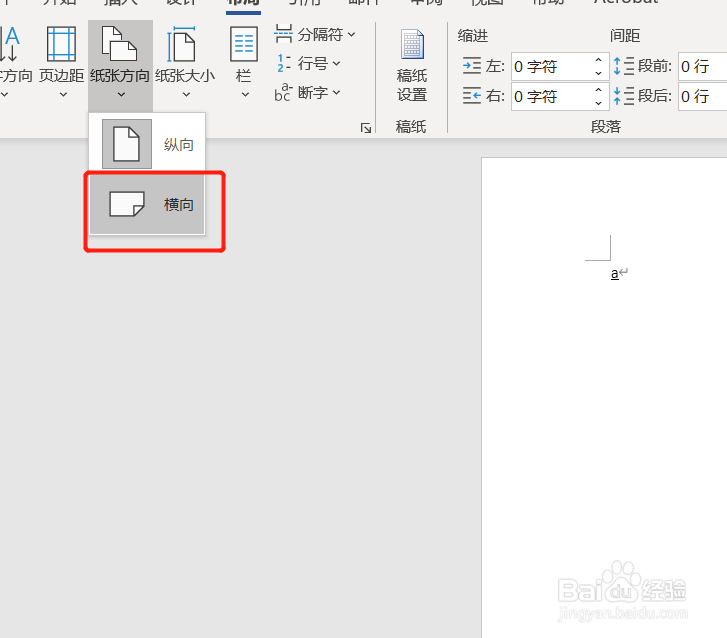
Task: Open 稿纸设置 manuscript paper settings
Action: [412, 65]
